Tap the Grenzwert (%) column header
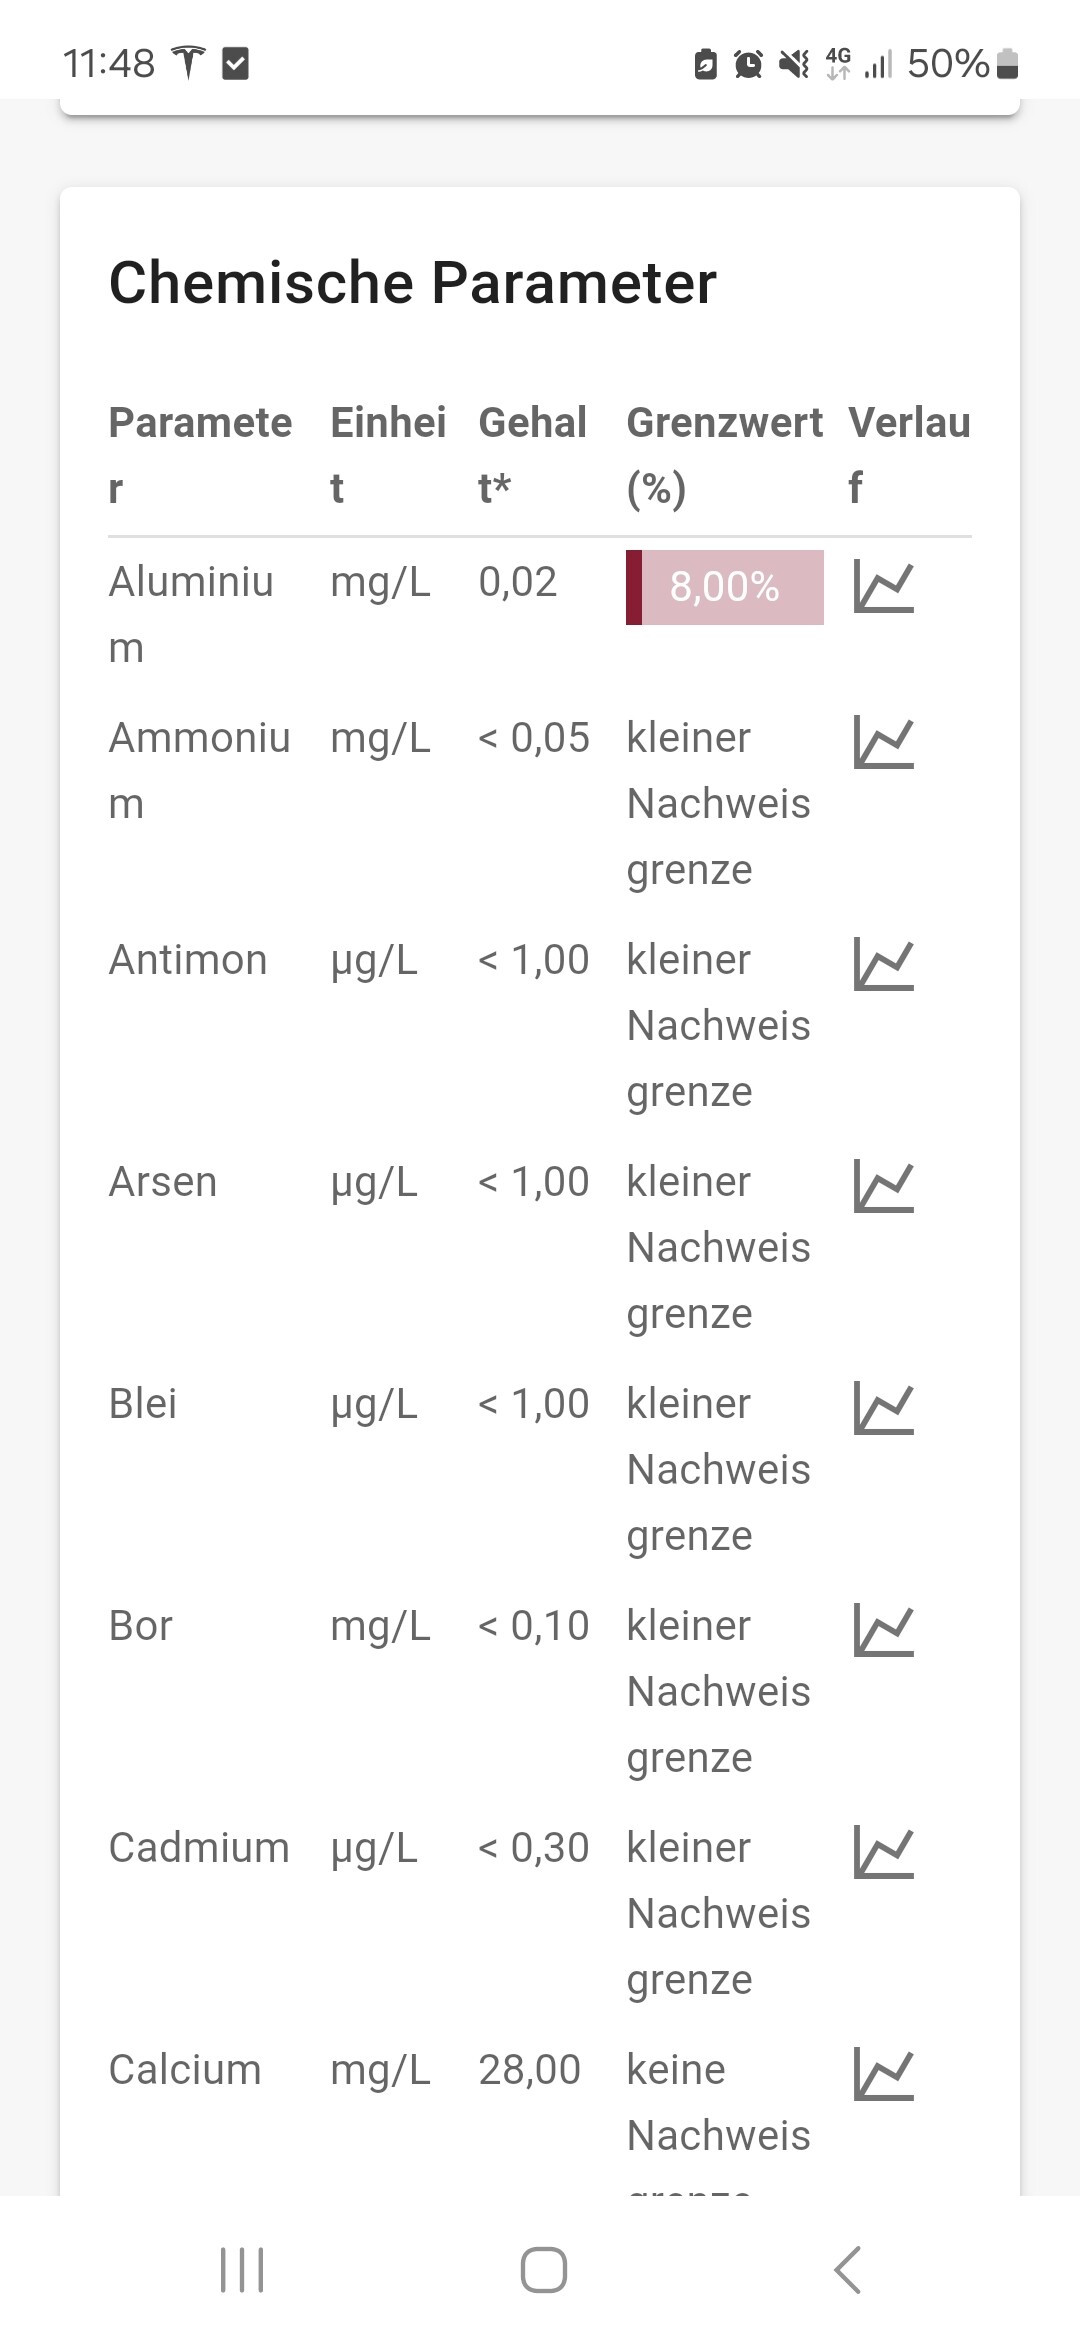The image size is (1080, 2340). (724, 455)
